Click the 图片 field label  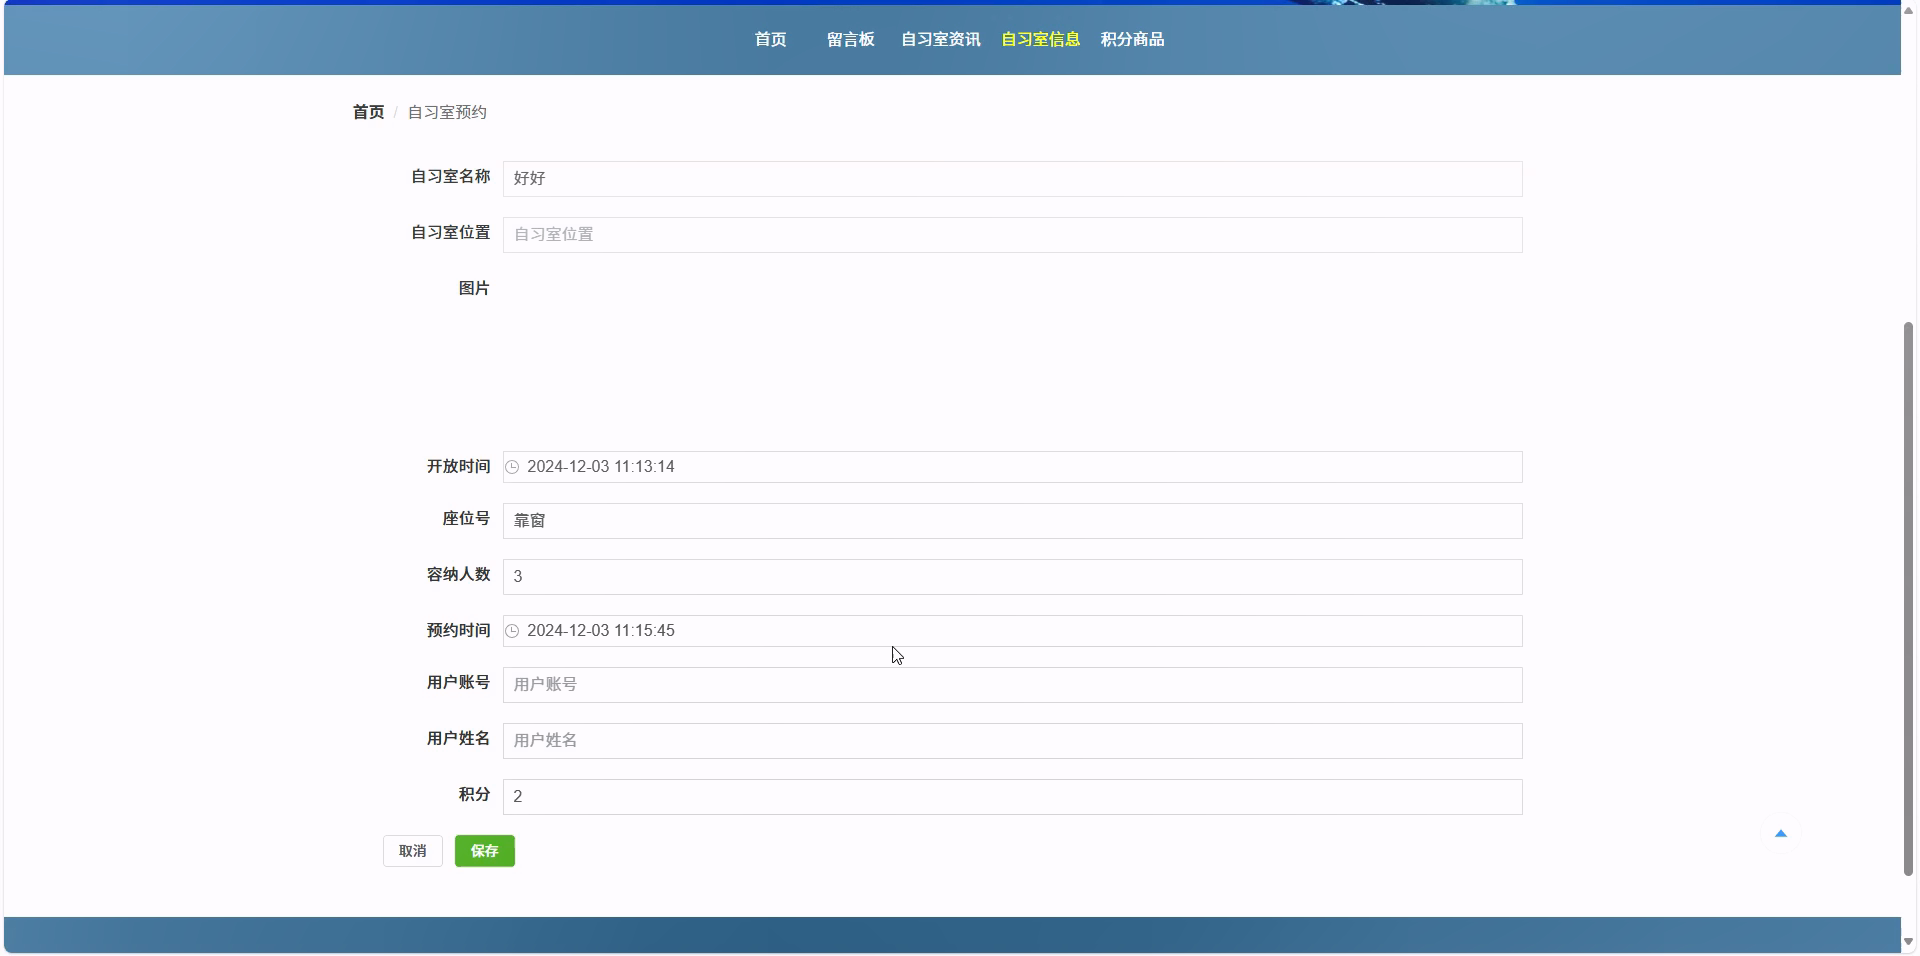[474, 288]
